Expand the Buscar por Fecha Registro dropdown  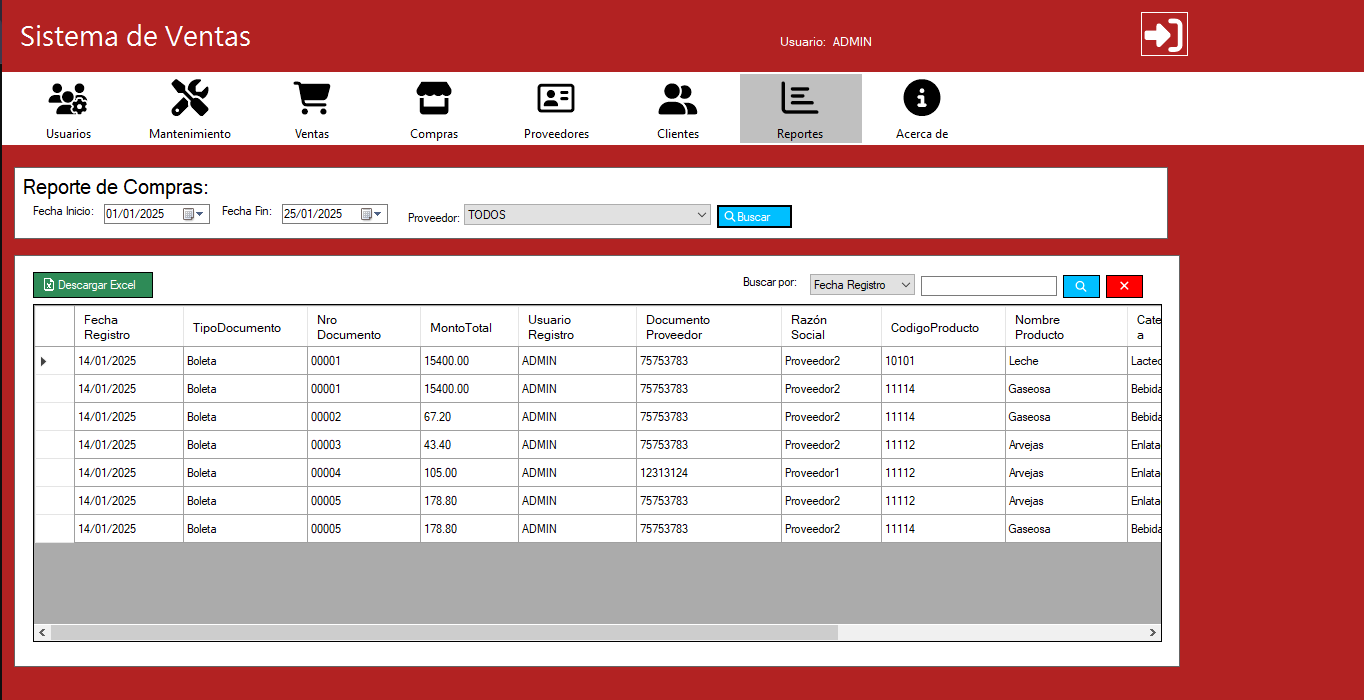click(906, 285)
